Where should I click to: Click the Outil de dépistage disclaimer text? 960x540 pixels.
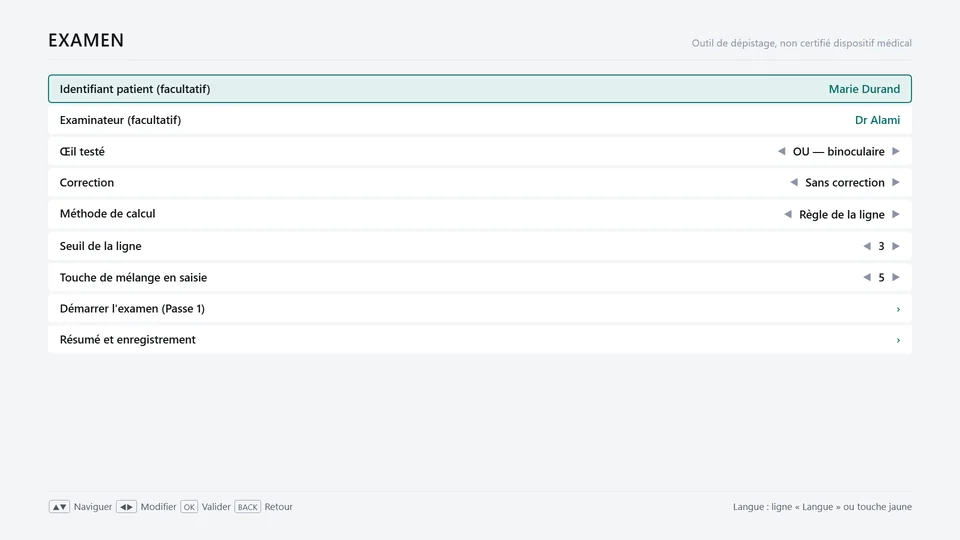coord(801,43)
